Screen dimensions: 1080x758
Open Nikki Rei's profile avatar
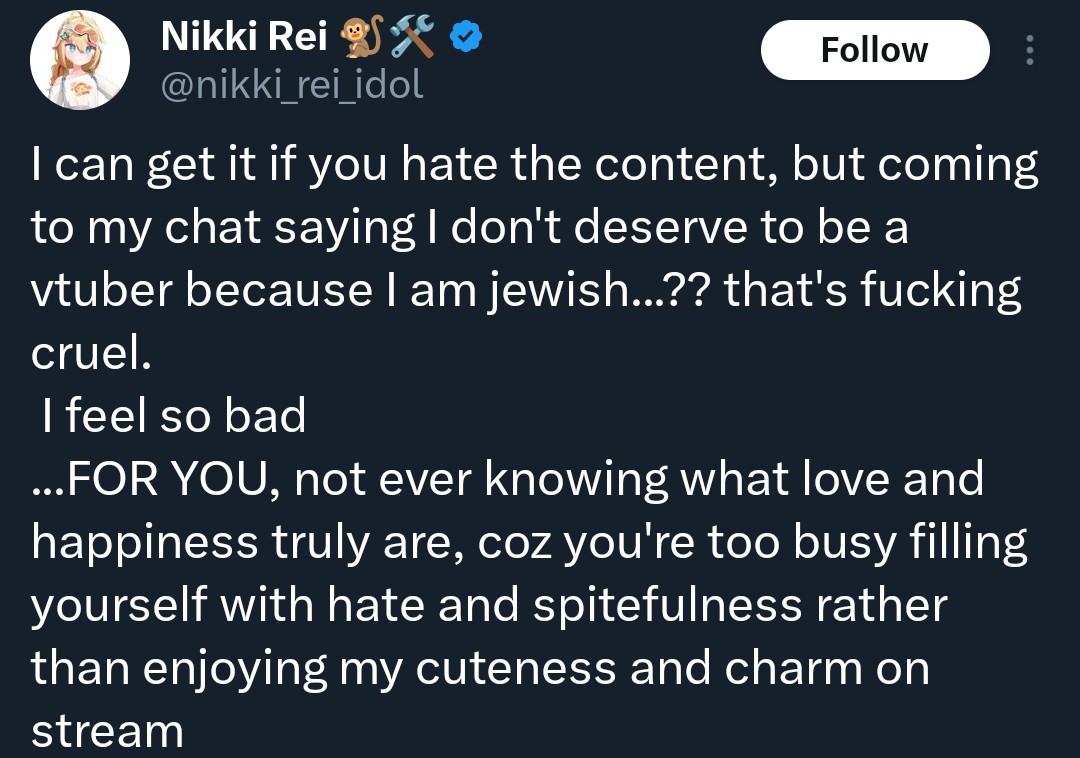(x=80, y=61)
